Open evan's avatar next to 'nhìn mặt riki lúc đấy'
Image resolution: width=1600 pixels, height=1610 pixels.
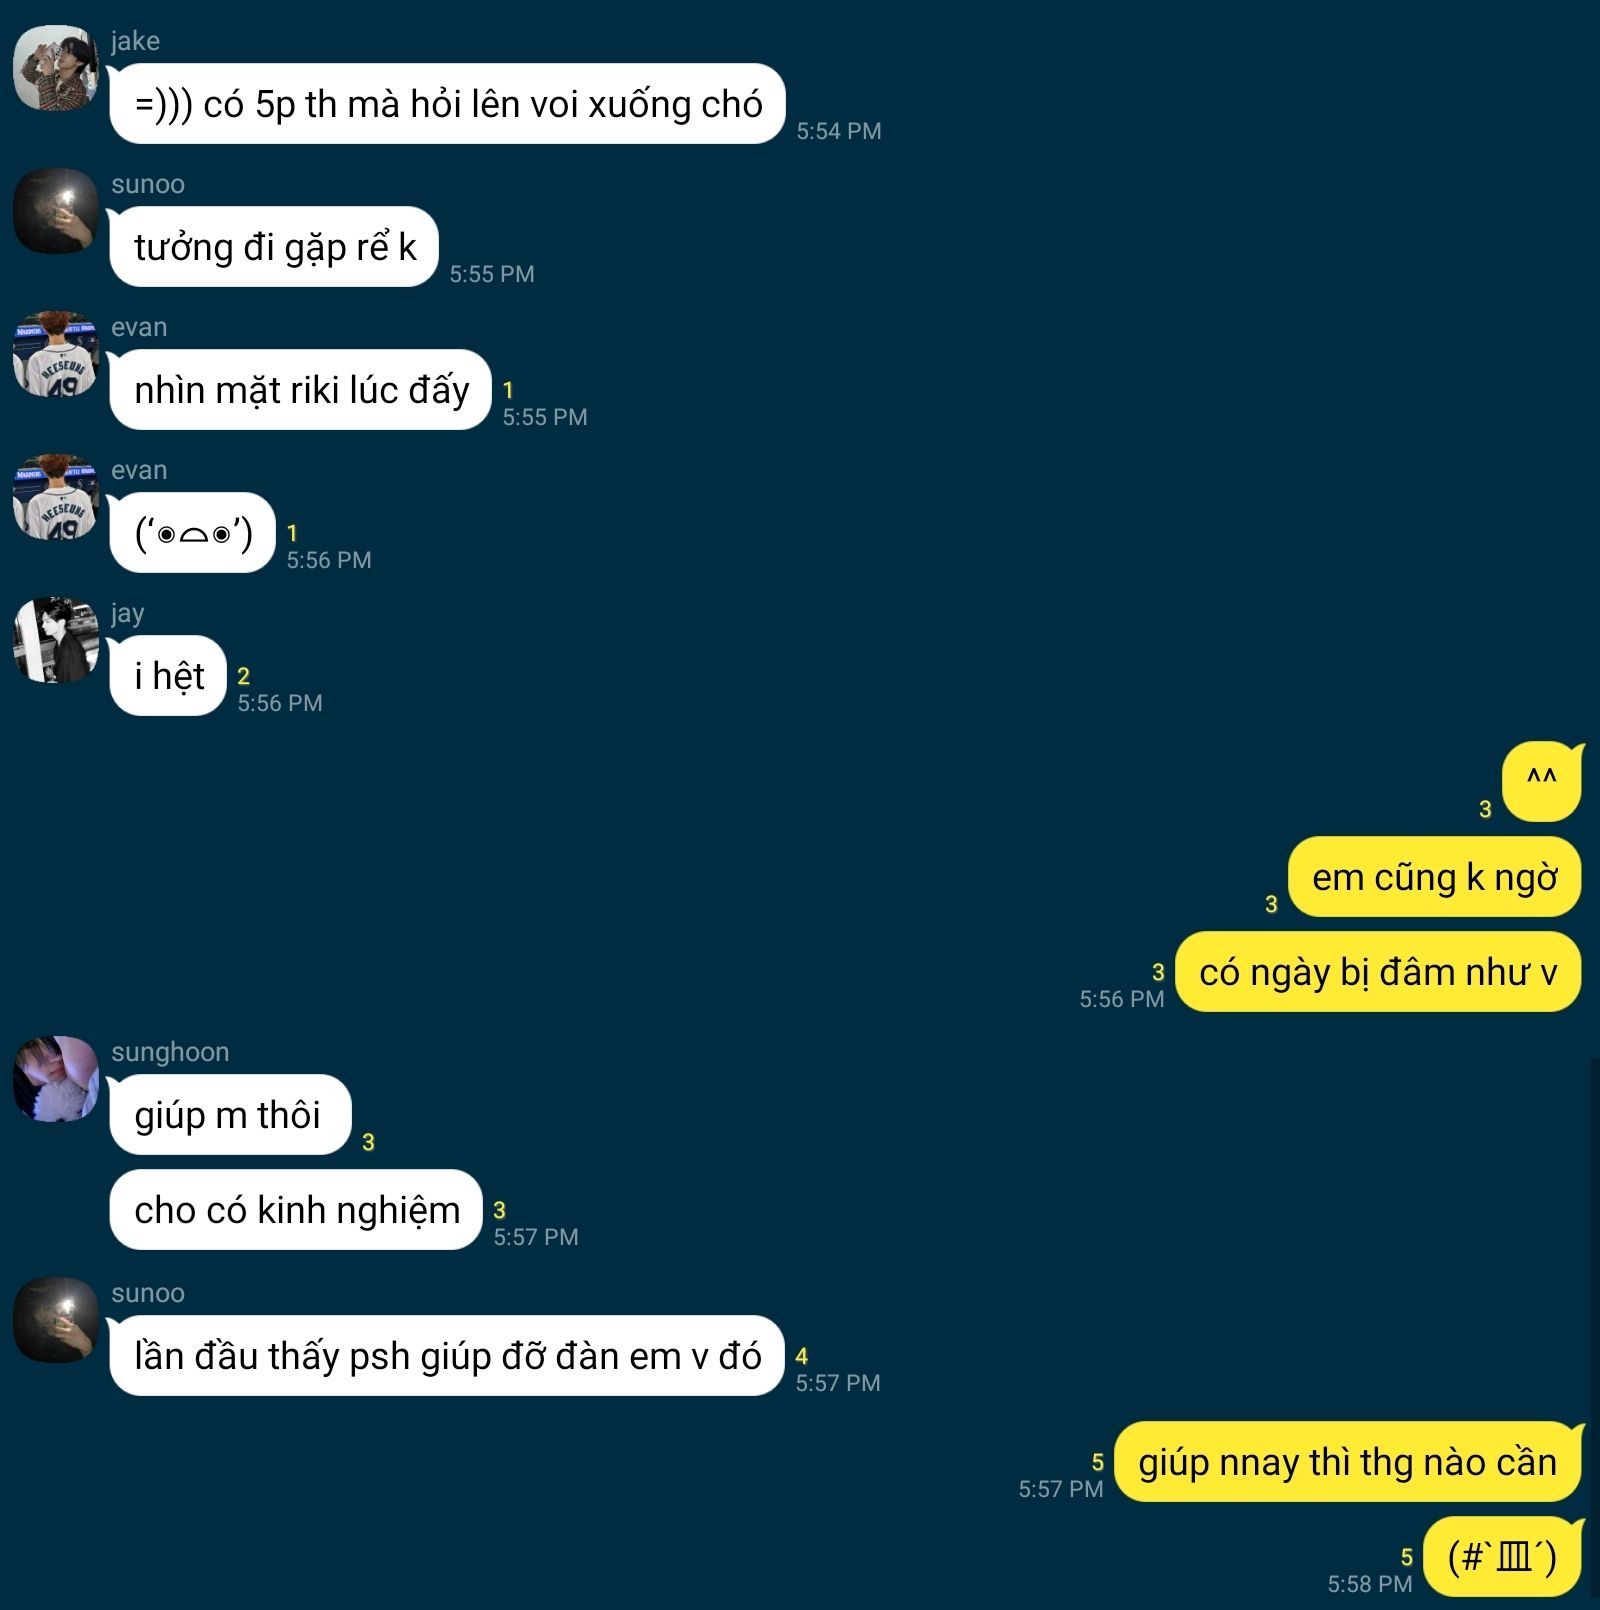[x=56, y=354]
